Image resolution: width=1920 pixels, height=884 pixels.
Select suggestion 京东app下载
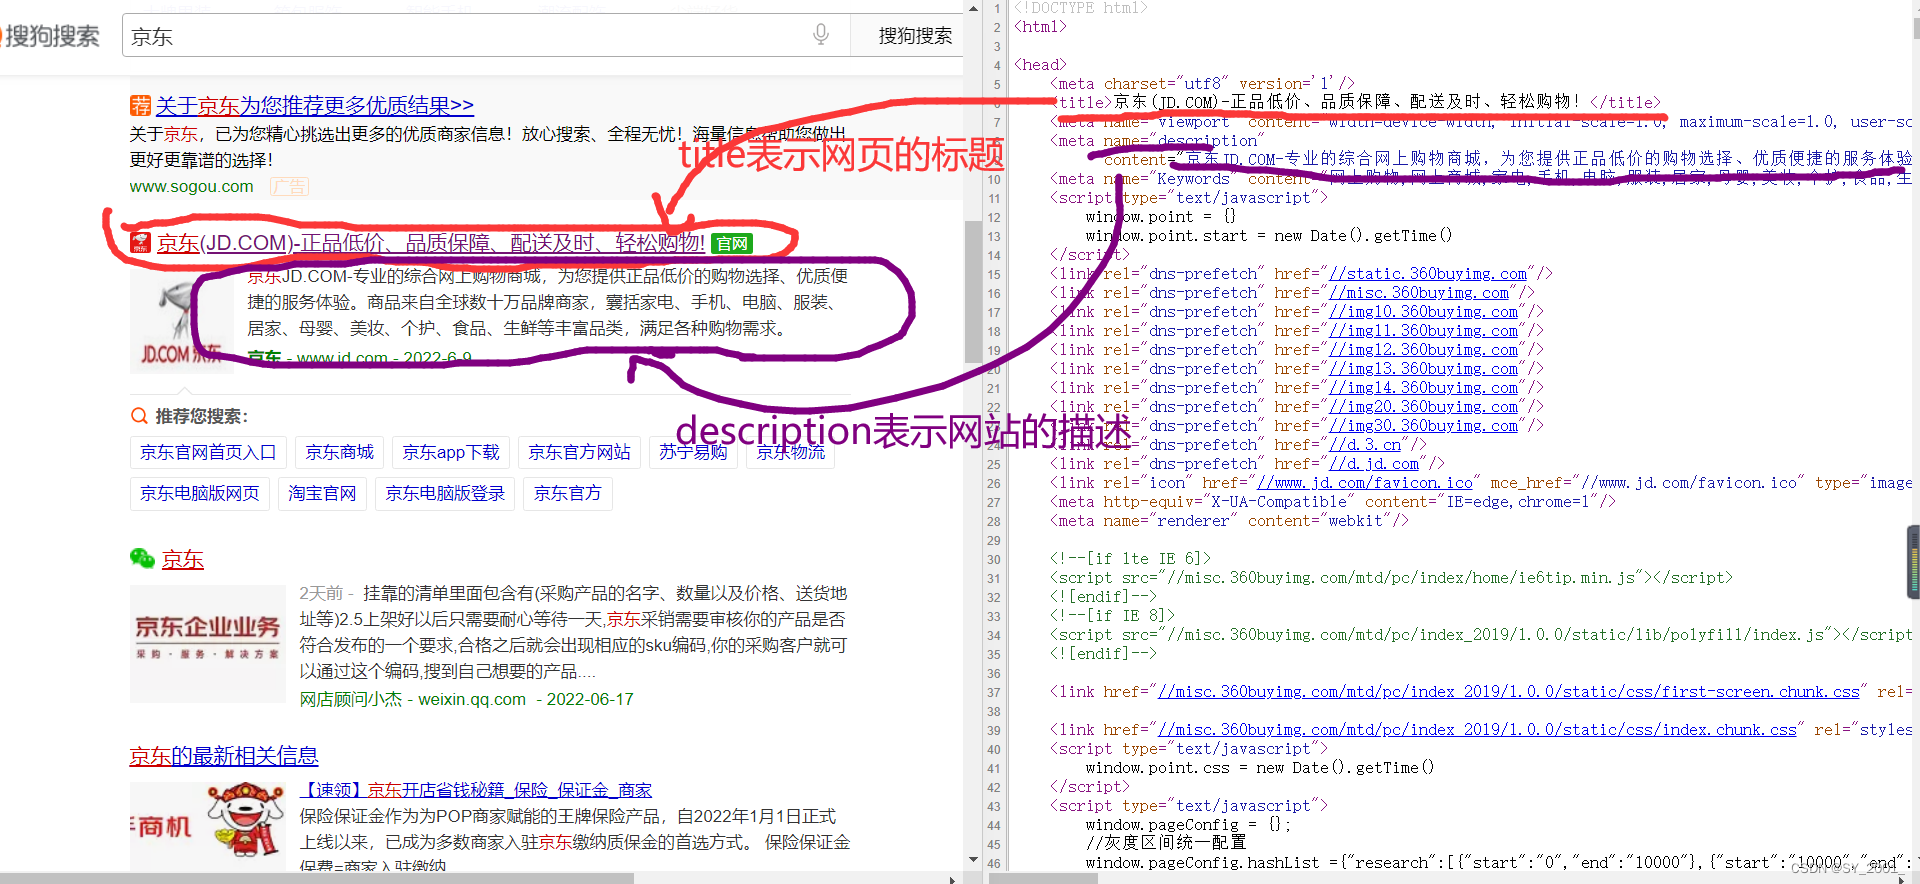451,453
